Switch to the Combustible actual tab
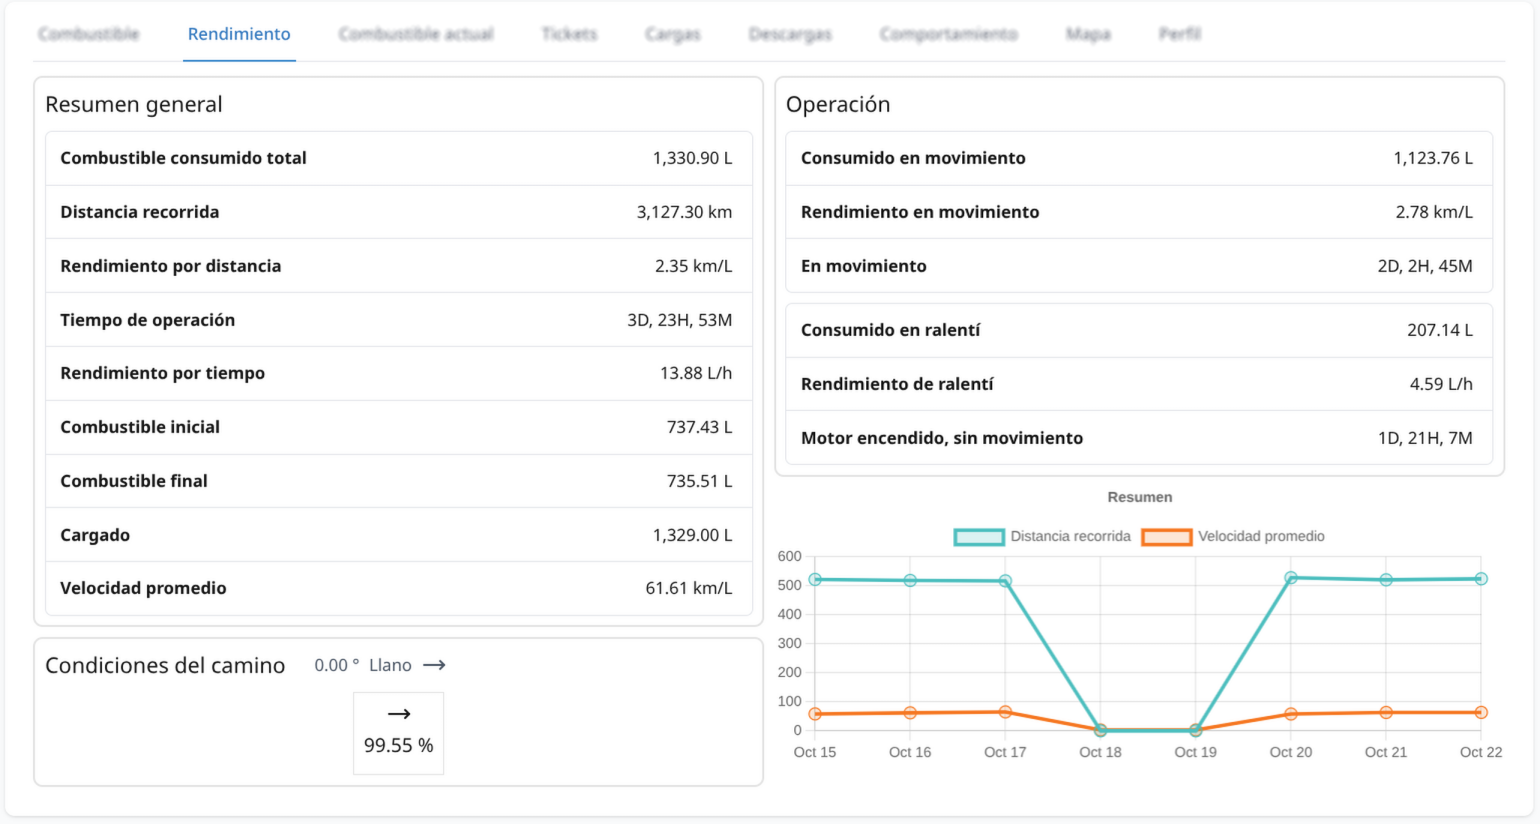The image size is (1540, 824). pos(416,34)
